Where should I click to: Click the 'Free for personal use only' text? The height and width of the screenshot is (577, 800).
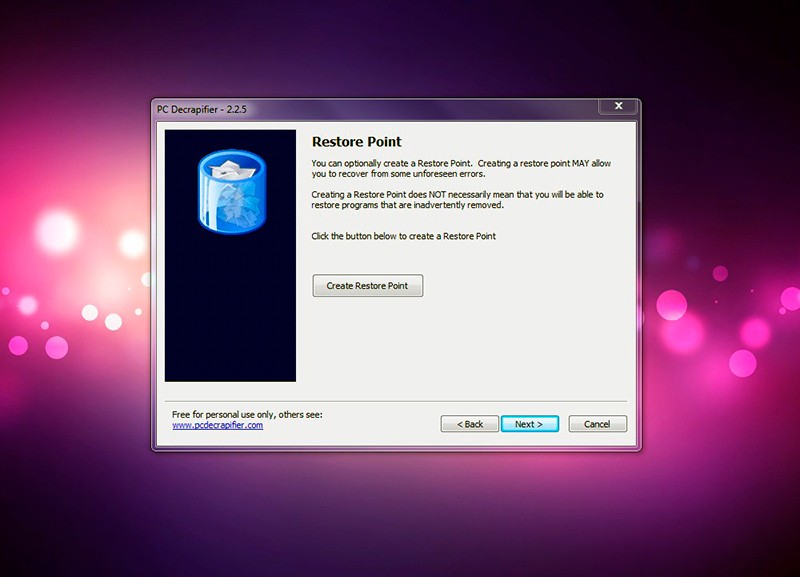(247, 414)
